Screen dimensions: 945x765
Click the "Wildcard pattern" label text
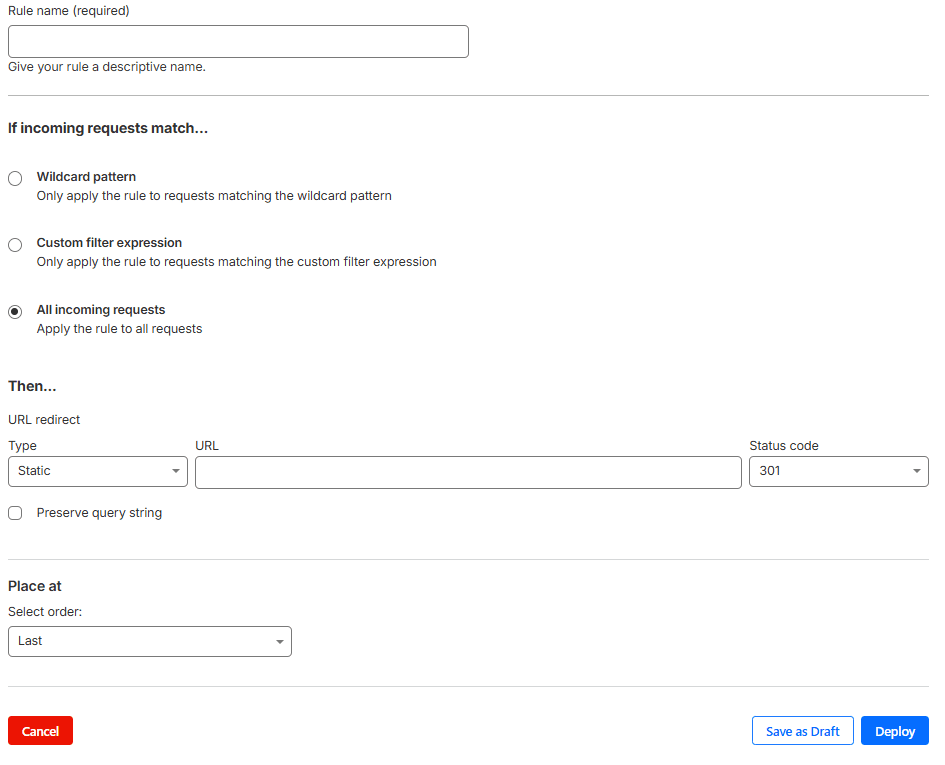[x=86, y=176]
